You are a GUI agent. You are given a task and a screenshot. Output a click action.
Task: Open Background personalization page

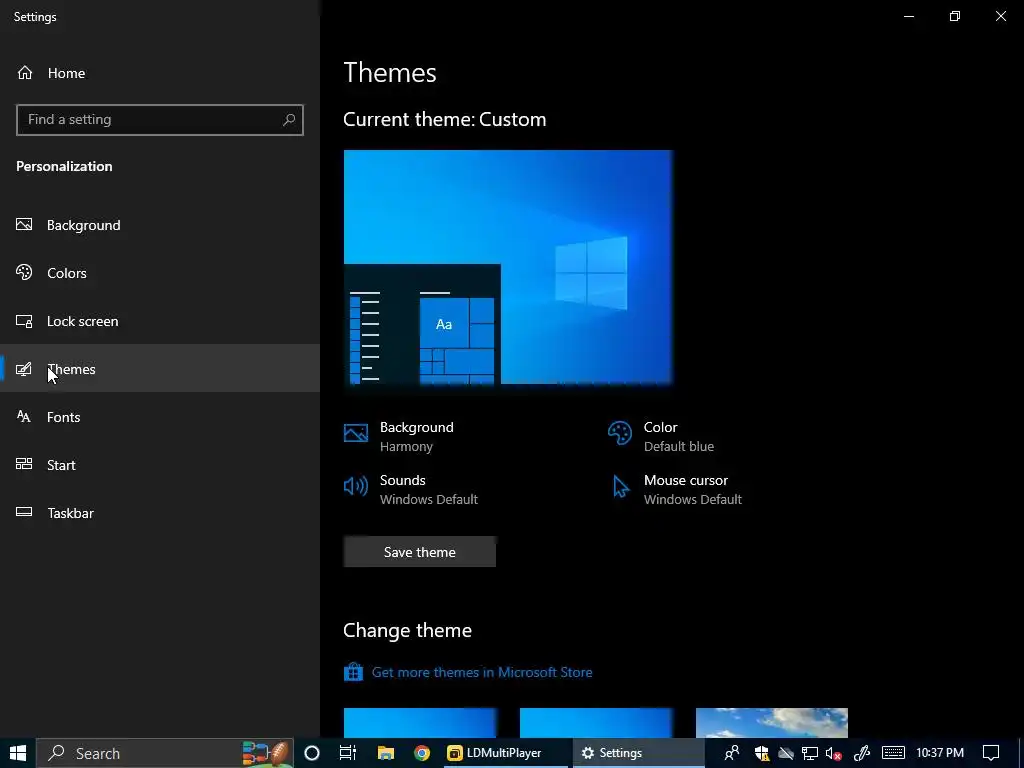[x=160, y=225]
